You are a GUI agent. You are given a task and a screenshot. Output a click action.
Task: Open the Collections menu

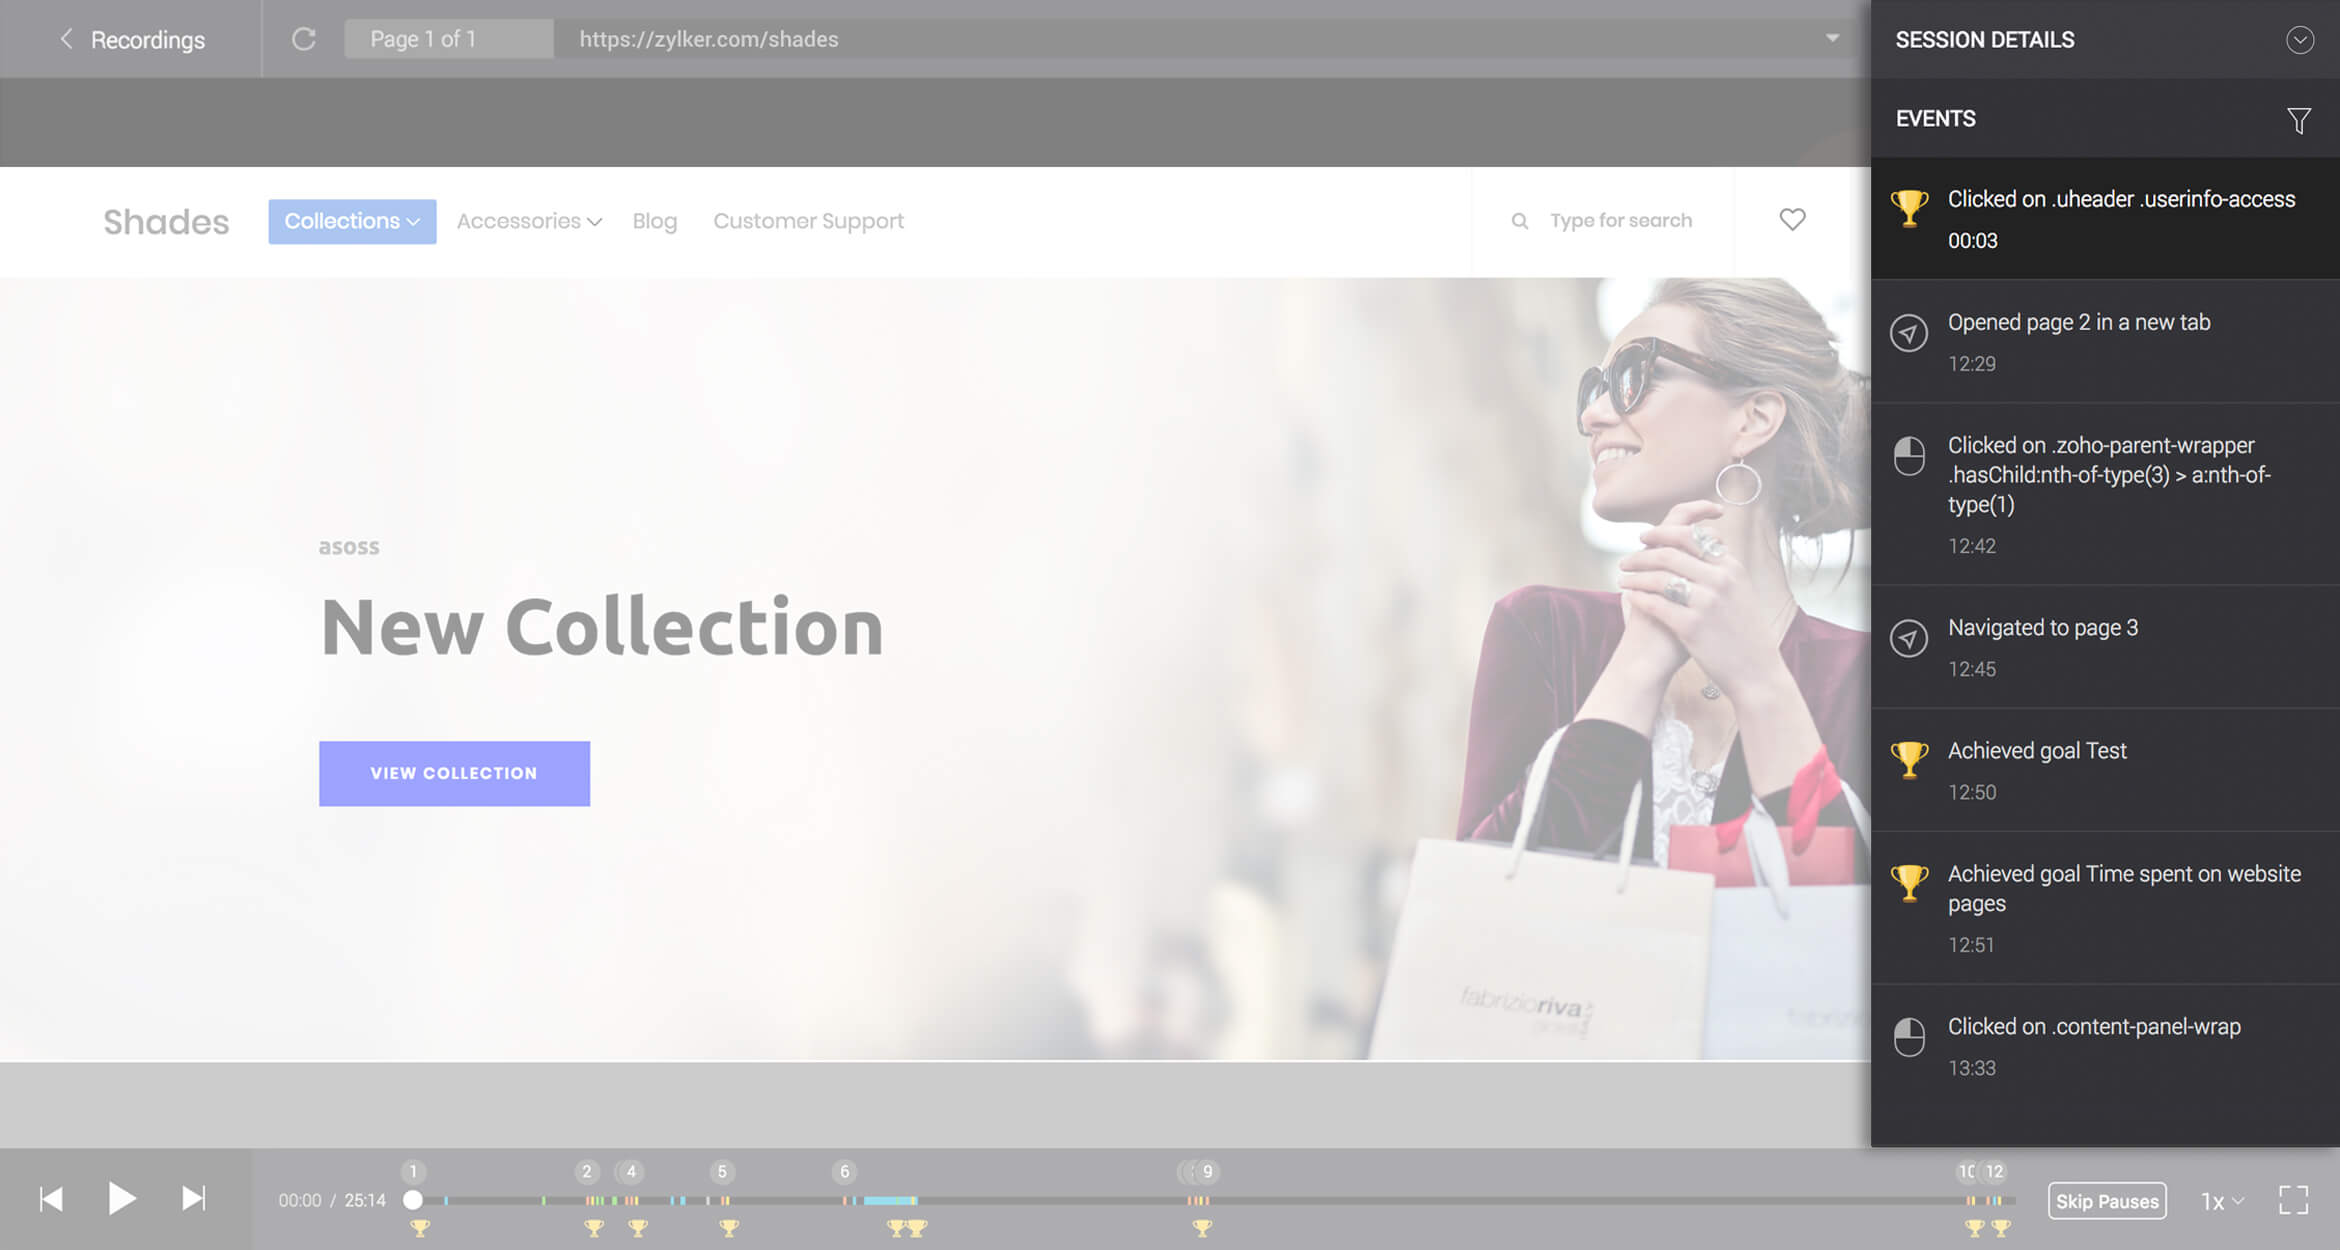click(351, 221)
